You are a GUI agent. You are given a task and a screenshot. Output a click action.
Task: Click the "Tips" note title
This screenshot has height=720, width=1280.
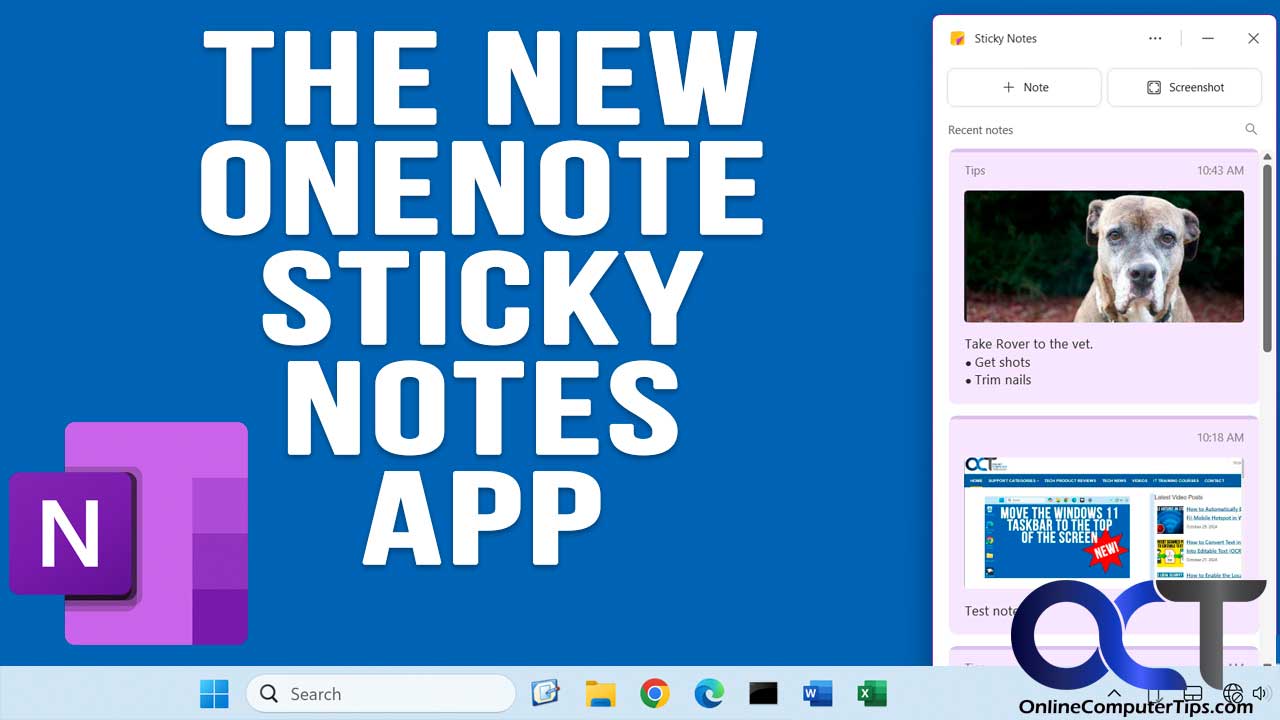pos(975,171)
